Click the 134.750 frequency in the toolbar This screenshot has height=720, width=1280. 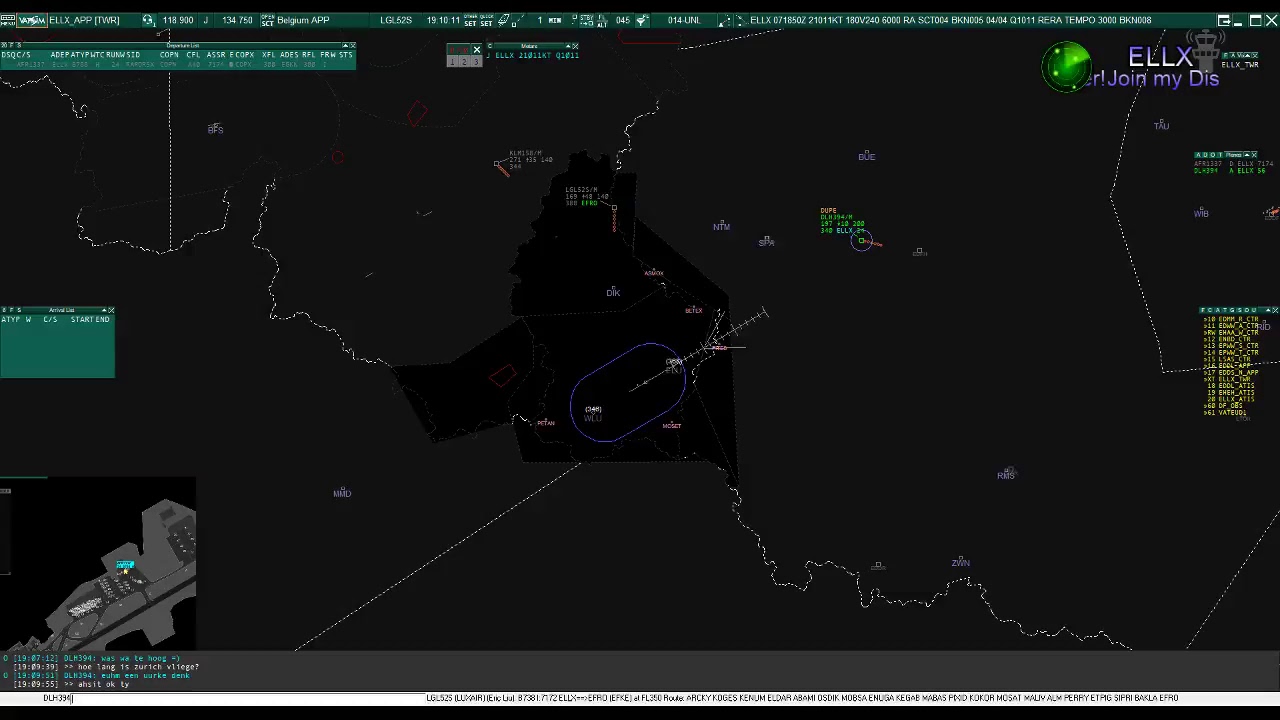pyautogui.click(x=237, y=20)
